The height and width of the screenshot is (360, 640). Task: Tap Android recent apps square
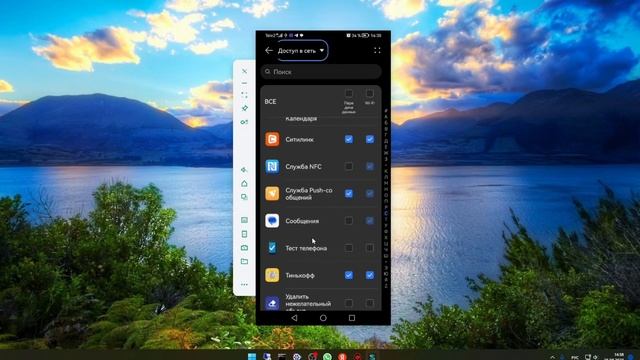(352, 318)
